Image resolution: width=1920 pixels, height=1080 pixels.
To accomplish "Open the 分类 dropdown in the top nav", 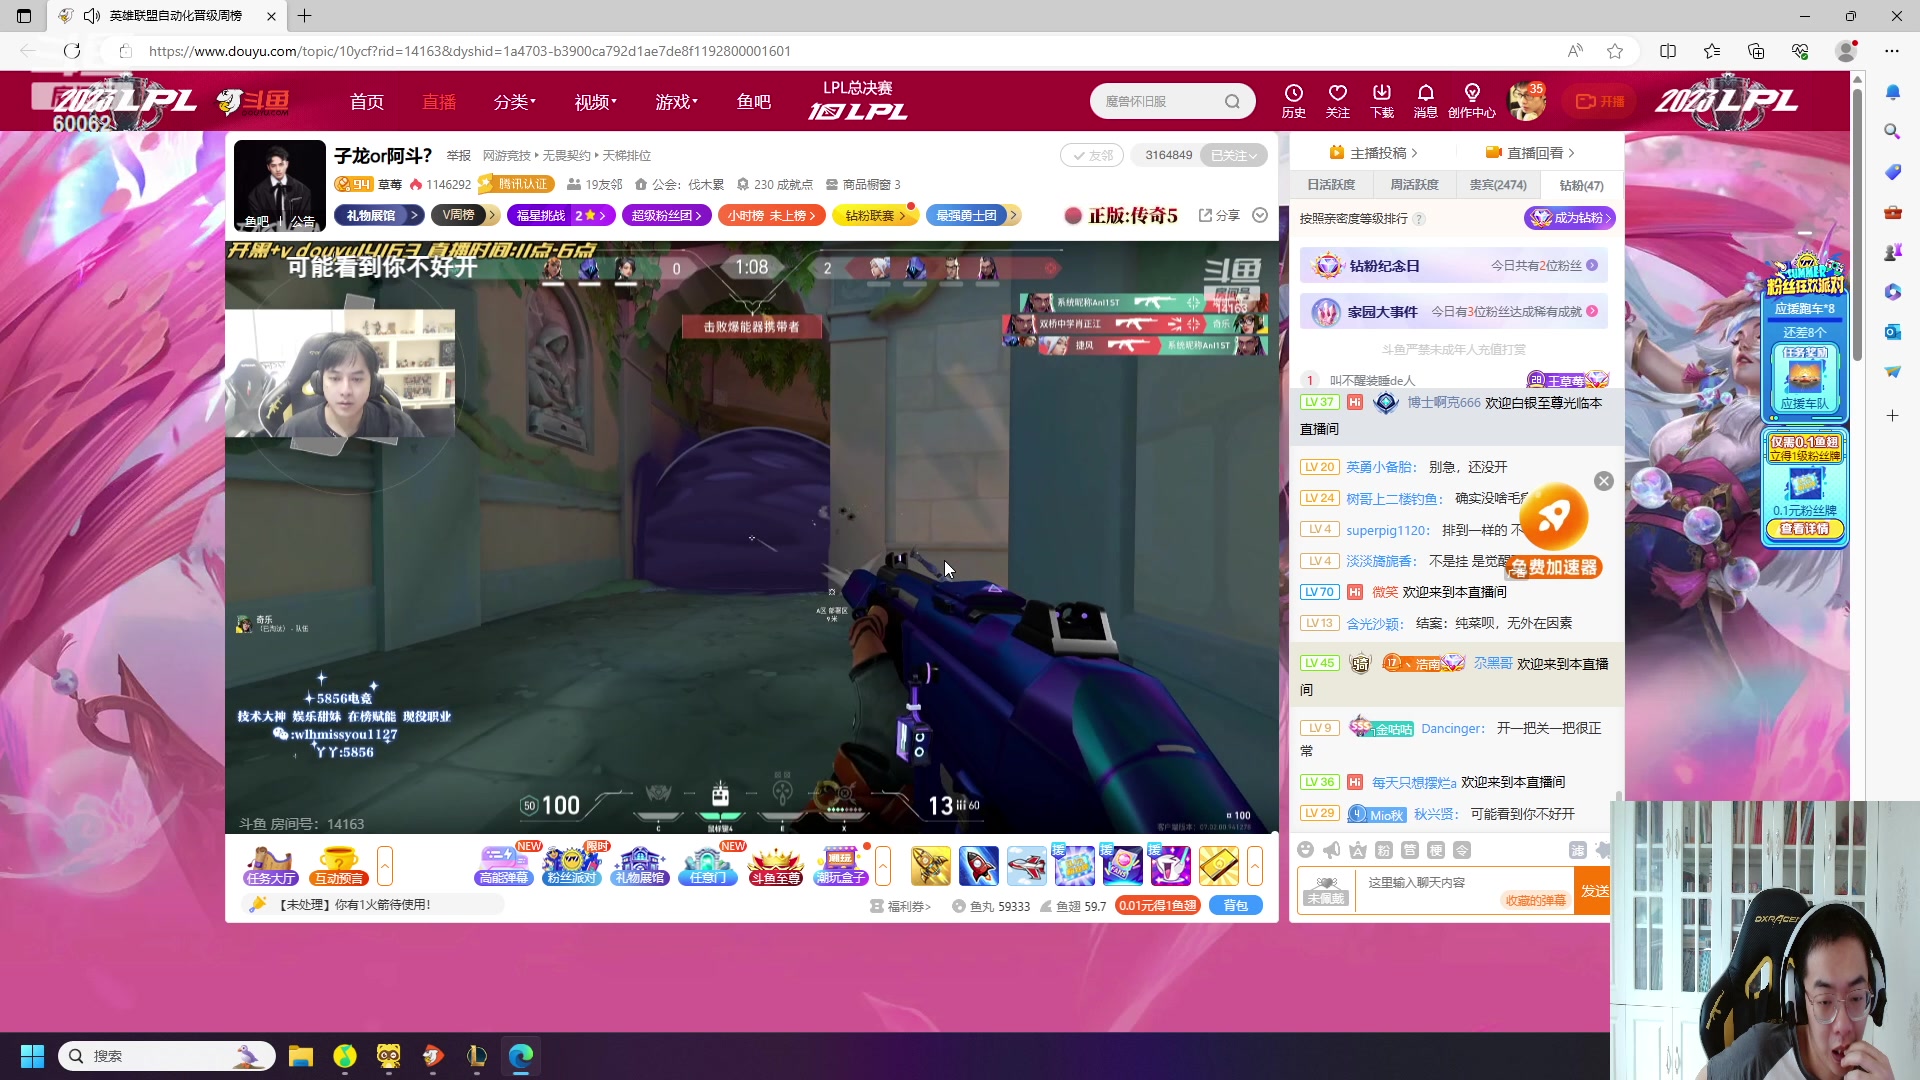I will tap(515, 101).
